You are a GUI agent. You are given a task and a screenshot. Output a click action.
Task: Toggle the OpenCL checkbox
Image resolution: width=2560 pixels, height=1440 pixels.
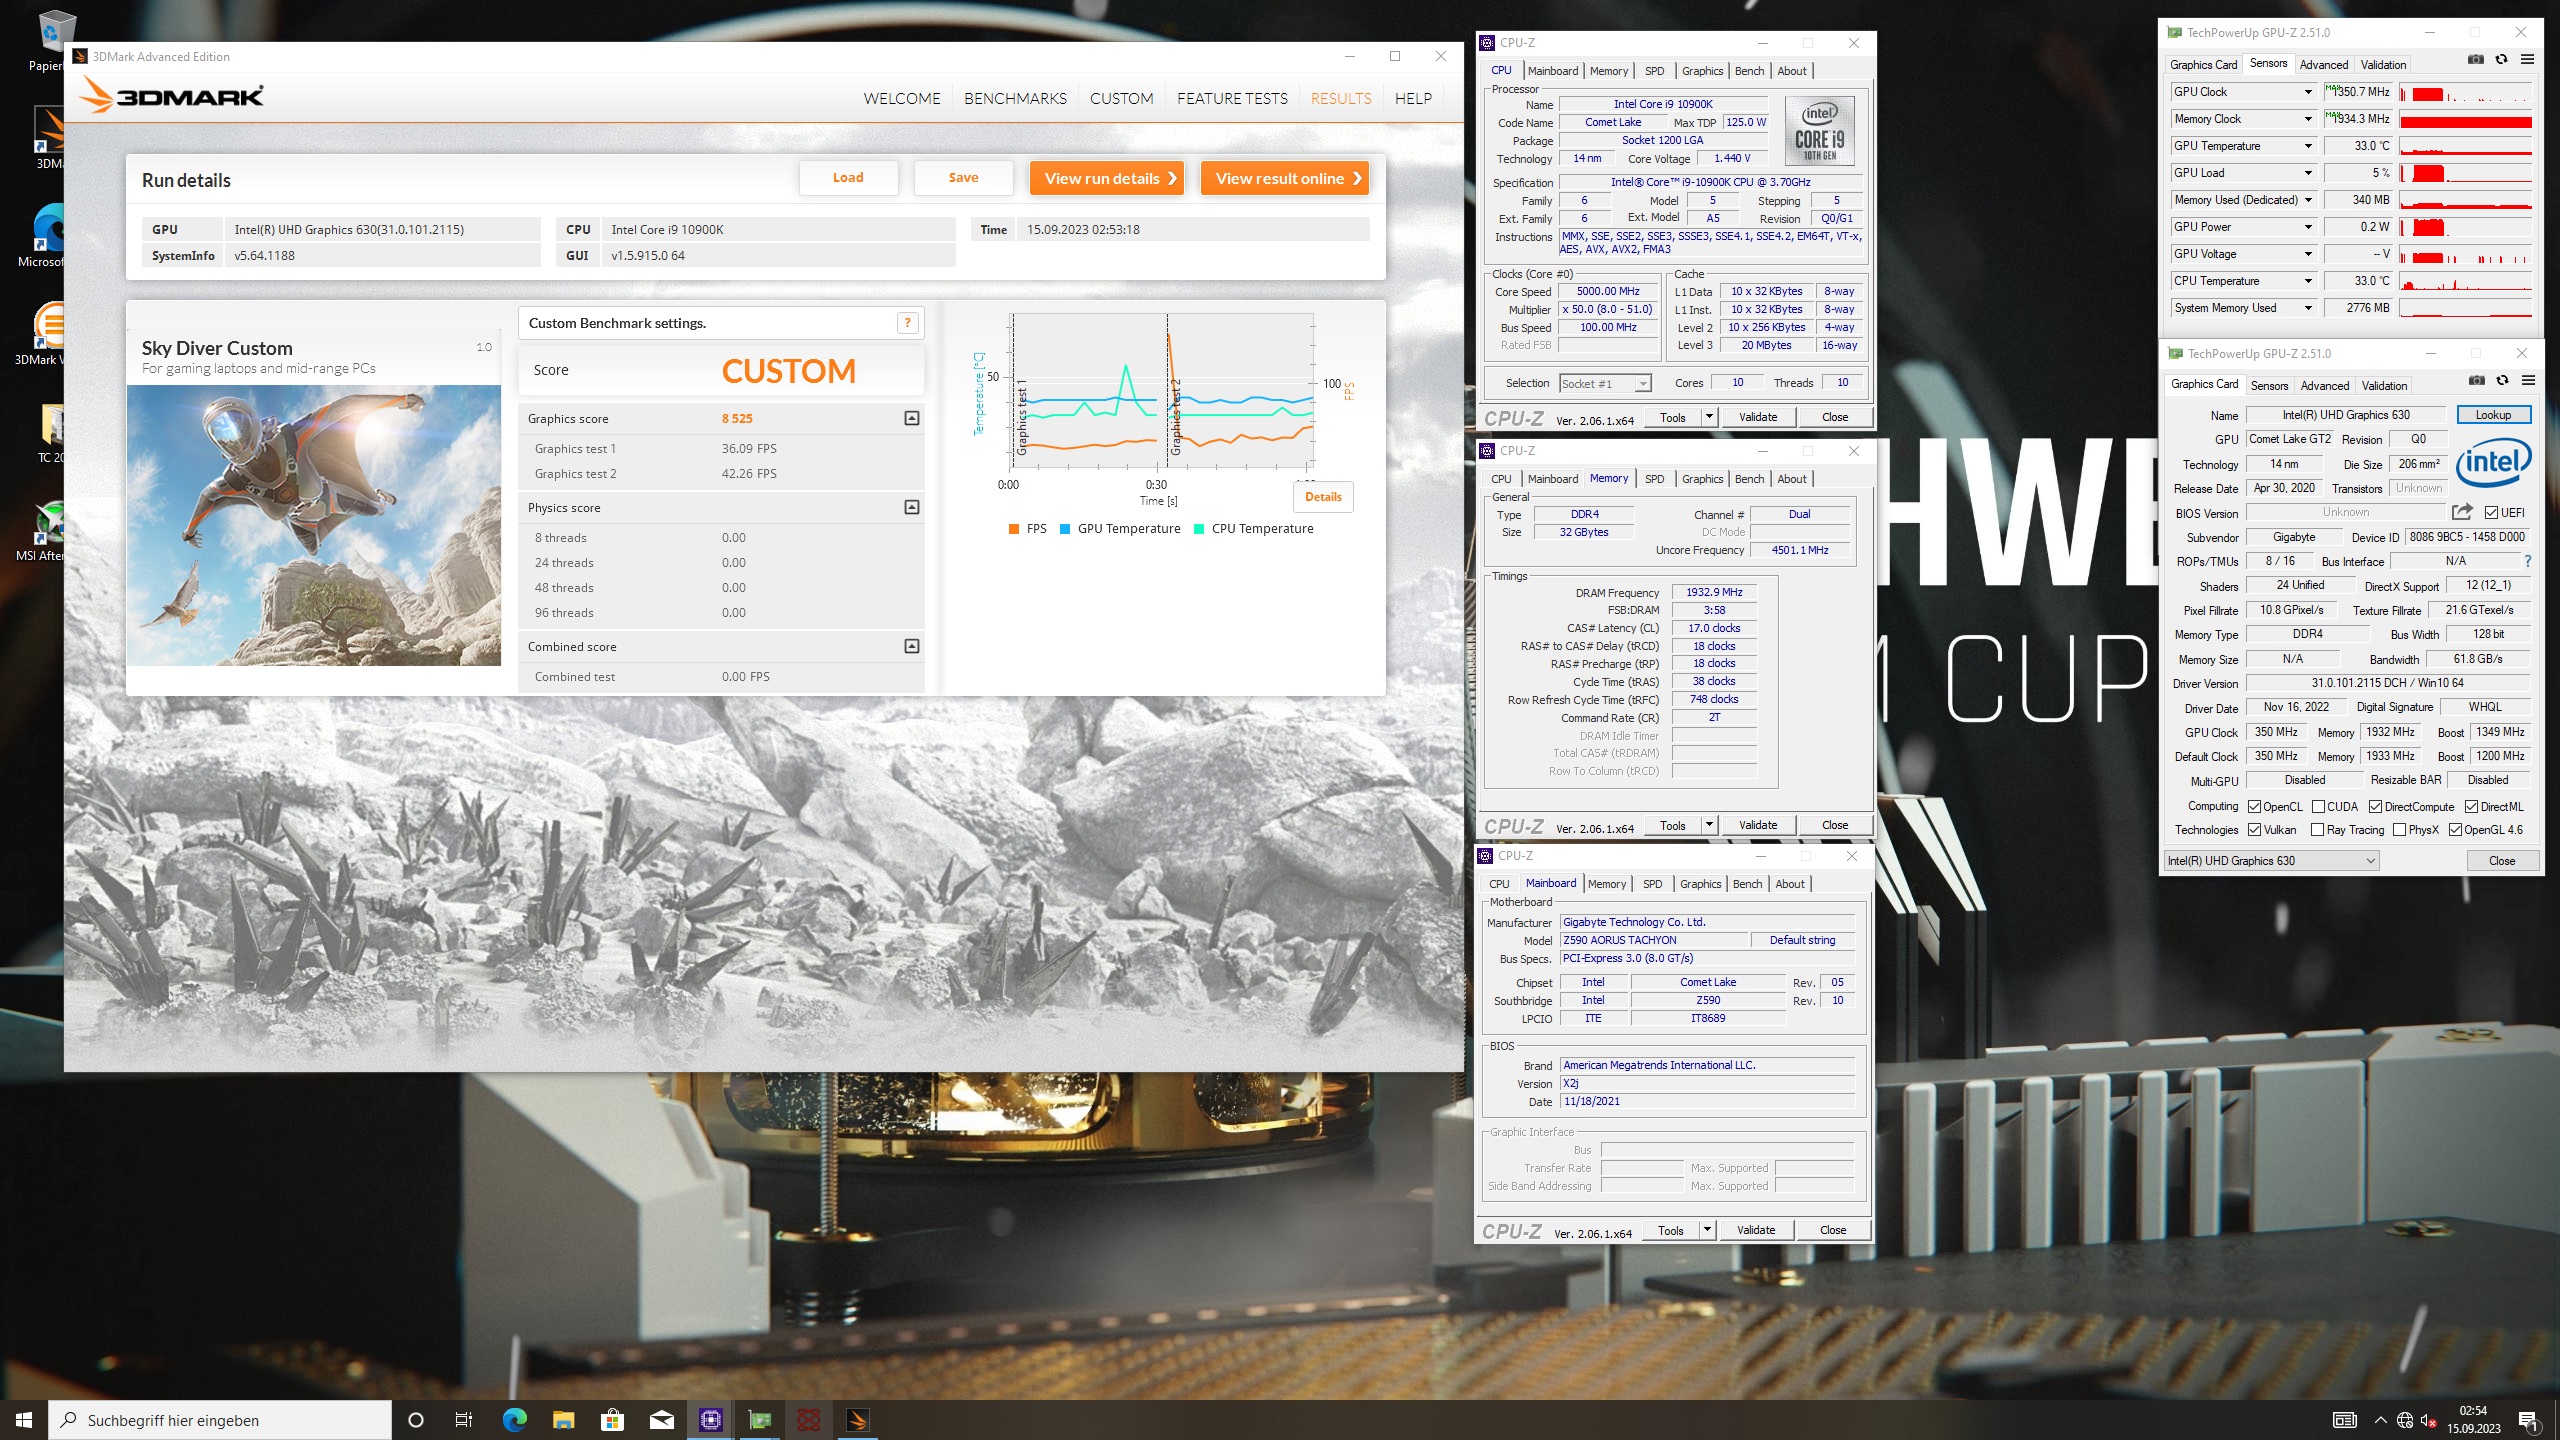(2254, 807)
